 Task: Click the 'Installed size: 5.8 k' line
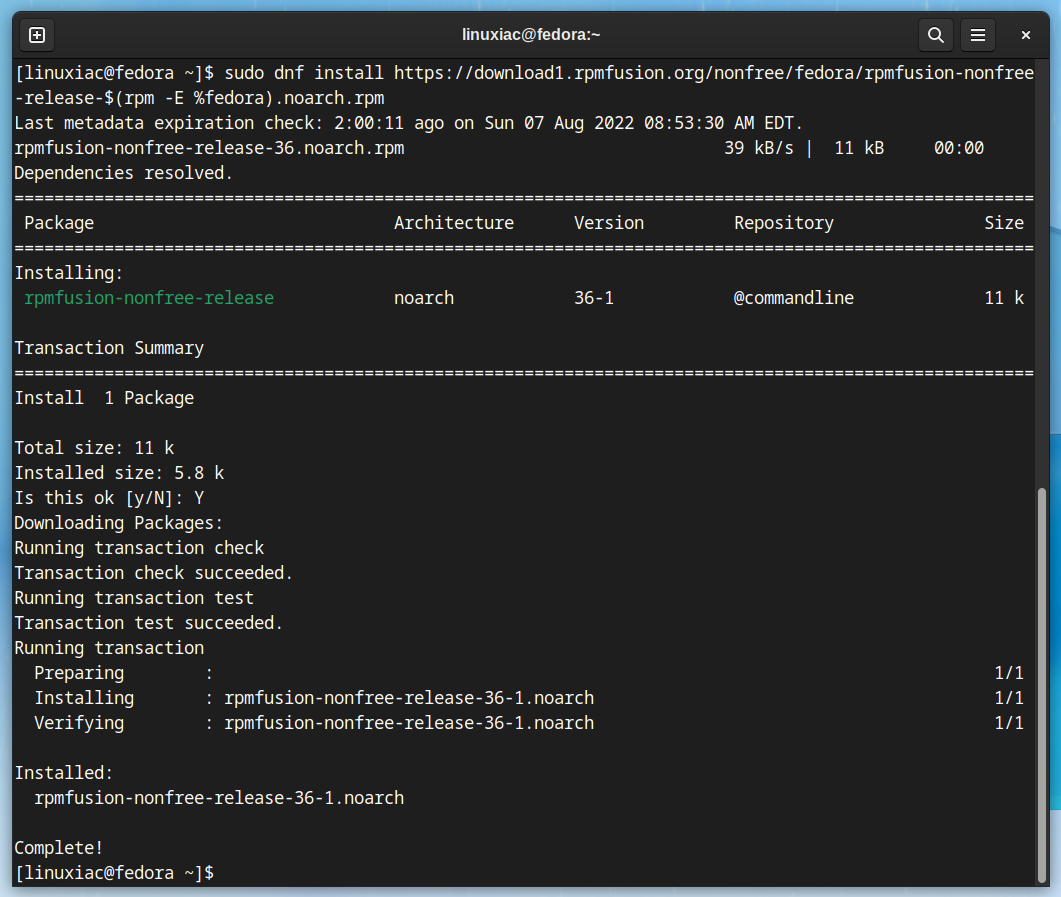click(119, 473)
